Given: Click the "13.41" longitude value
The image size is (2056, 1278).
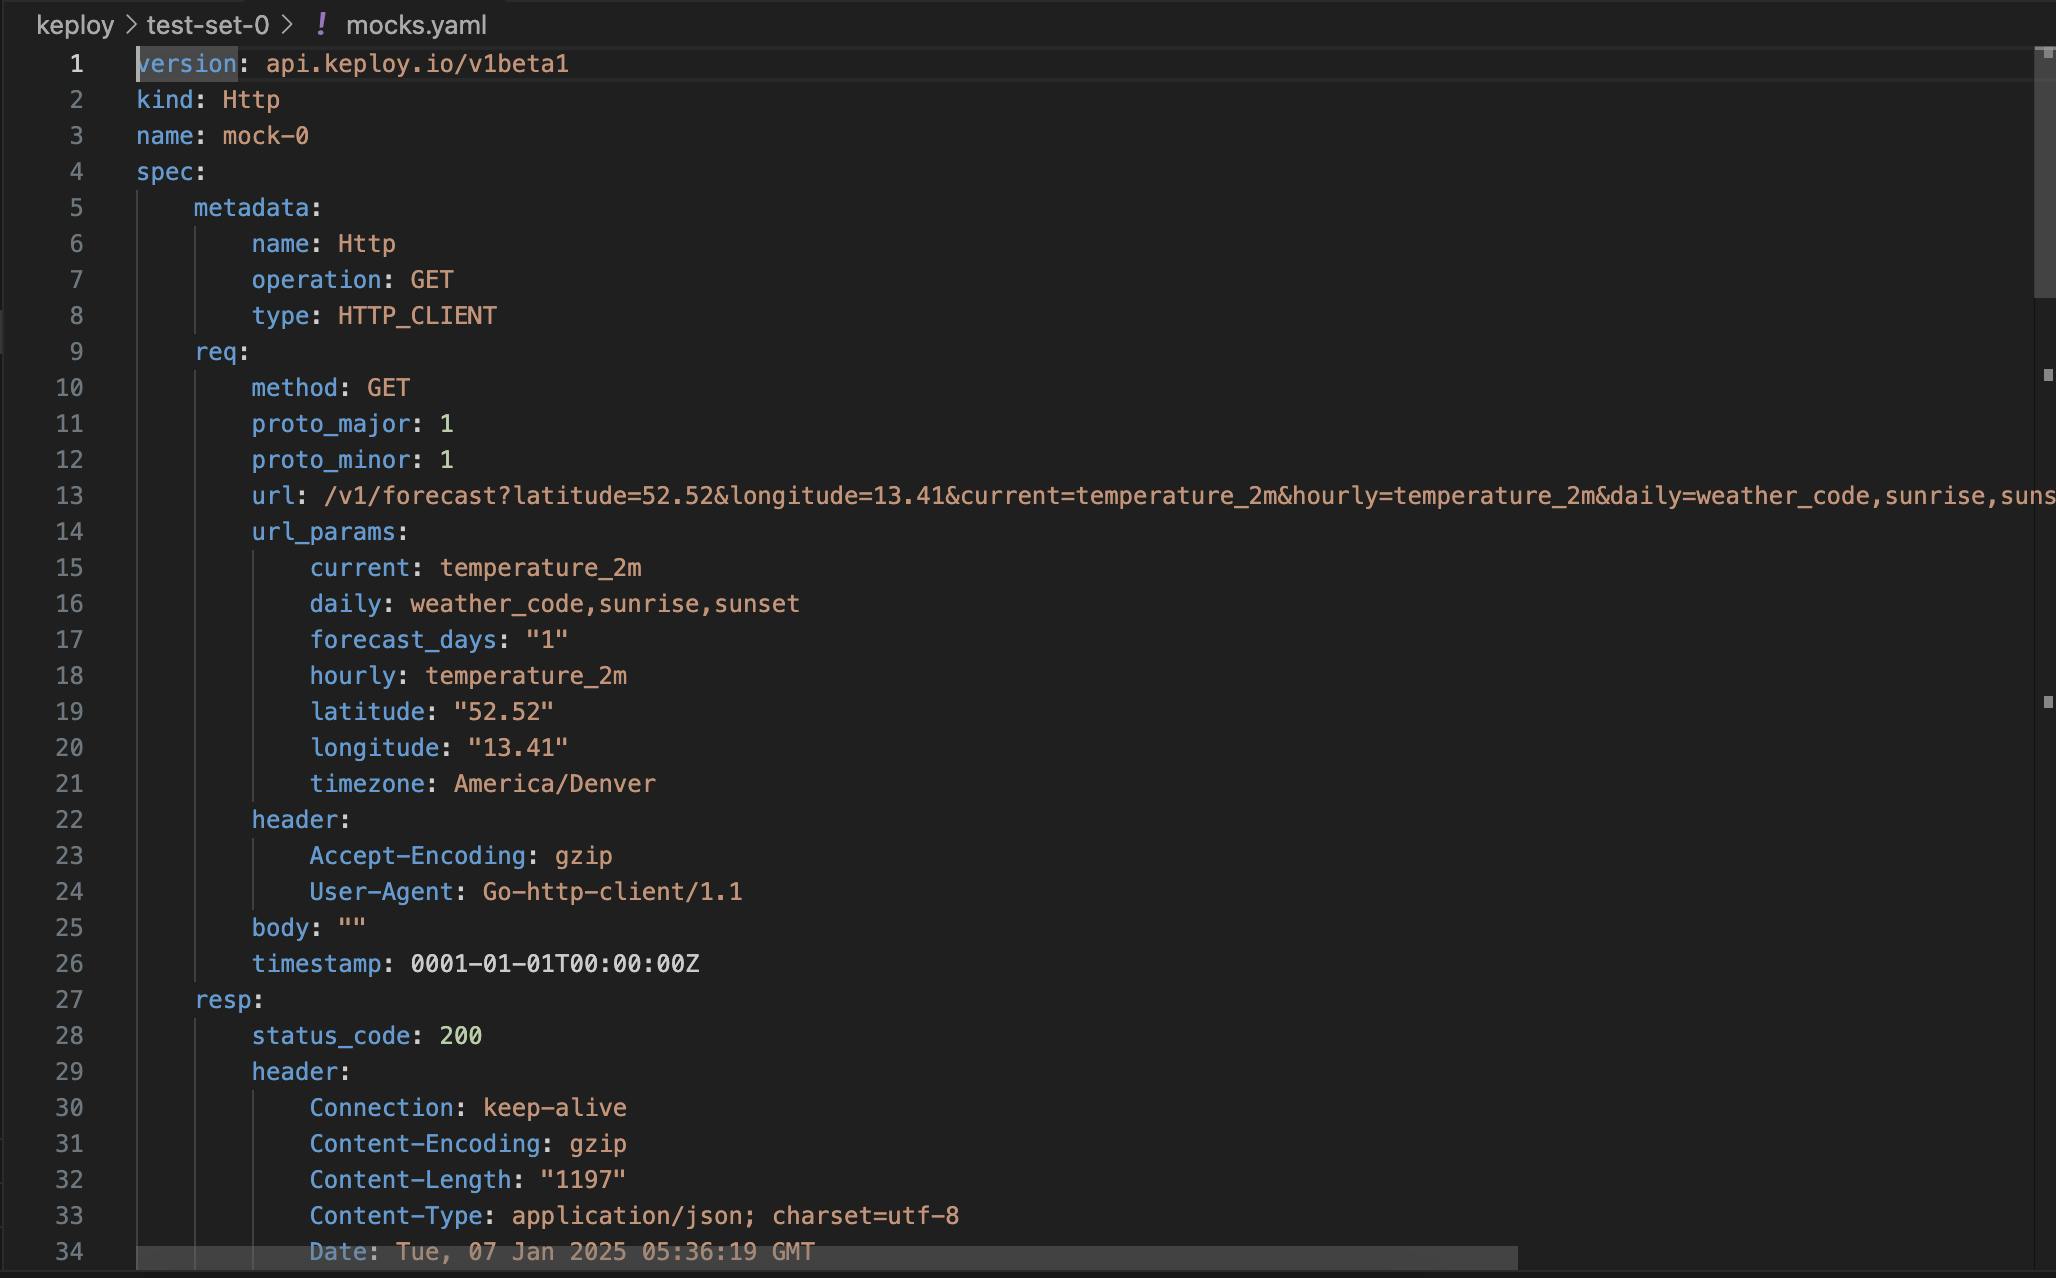Looking at the screenshot, I should 518,748.
